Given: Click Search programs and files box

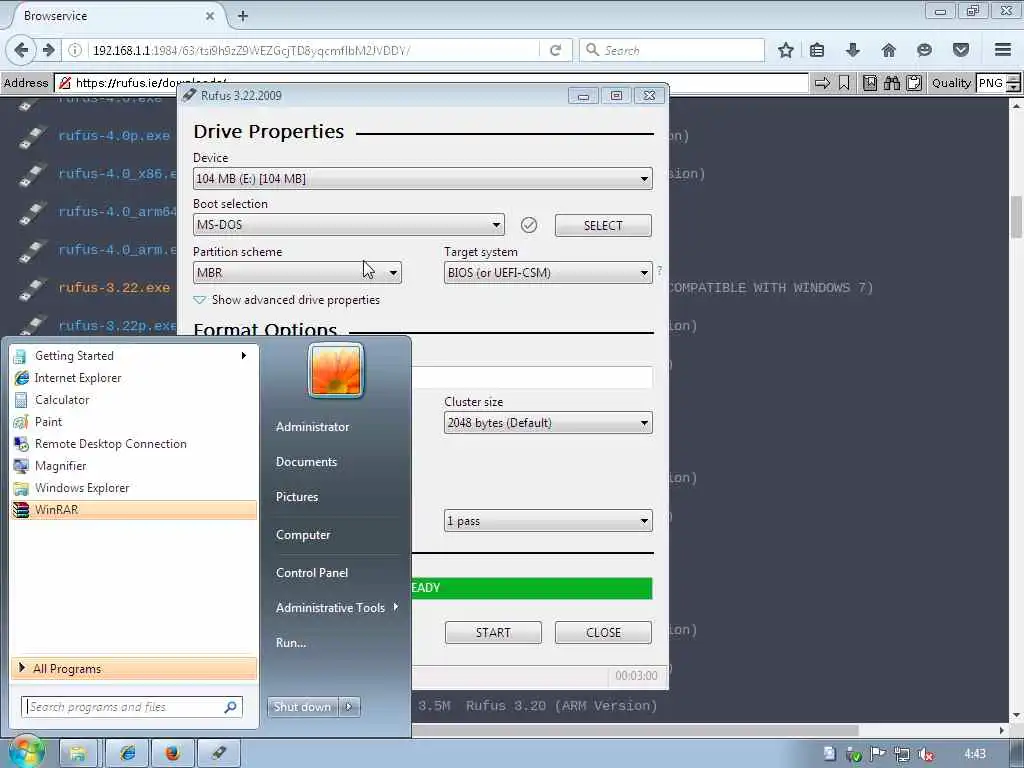Looking at the screenshot, I should point(132,707).
